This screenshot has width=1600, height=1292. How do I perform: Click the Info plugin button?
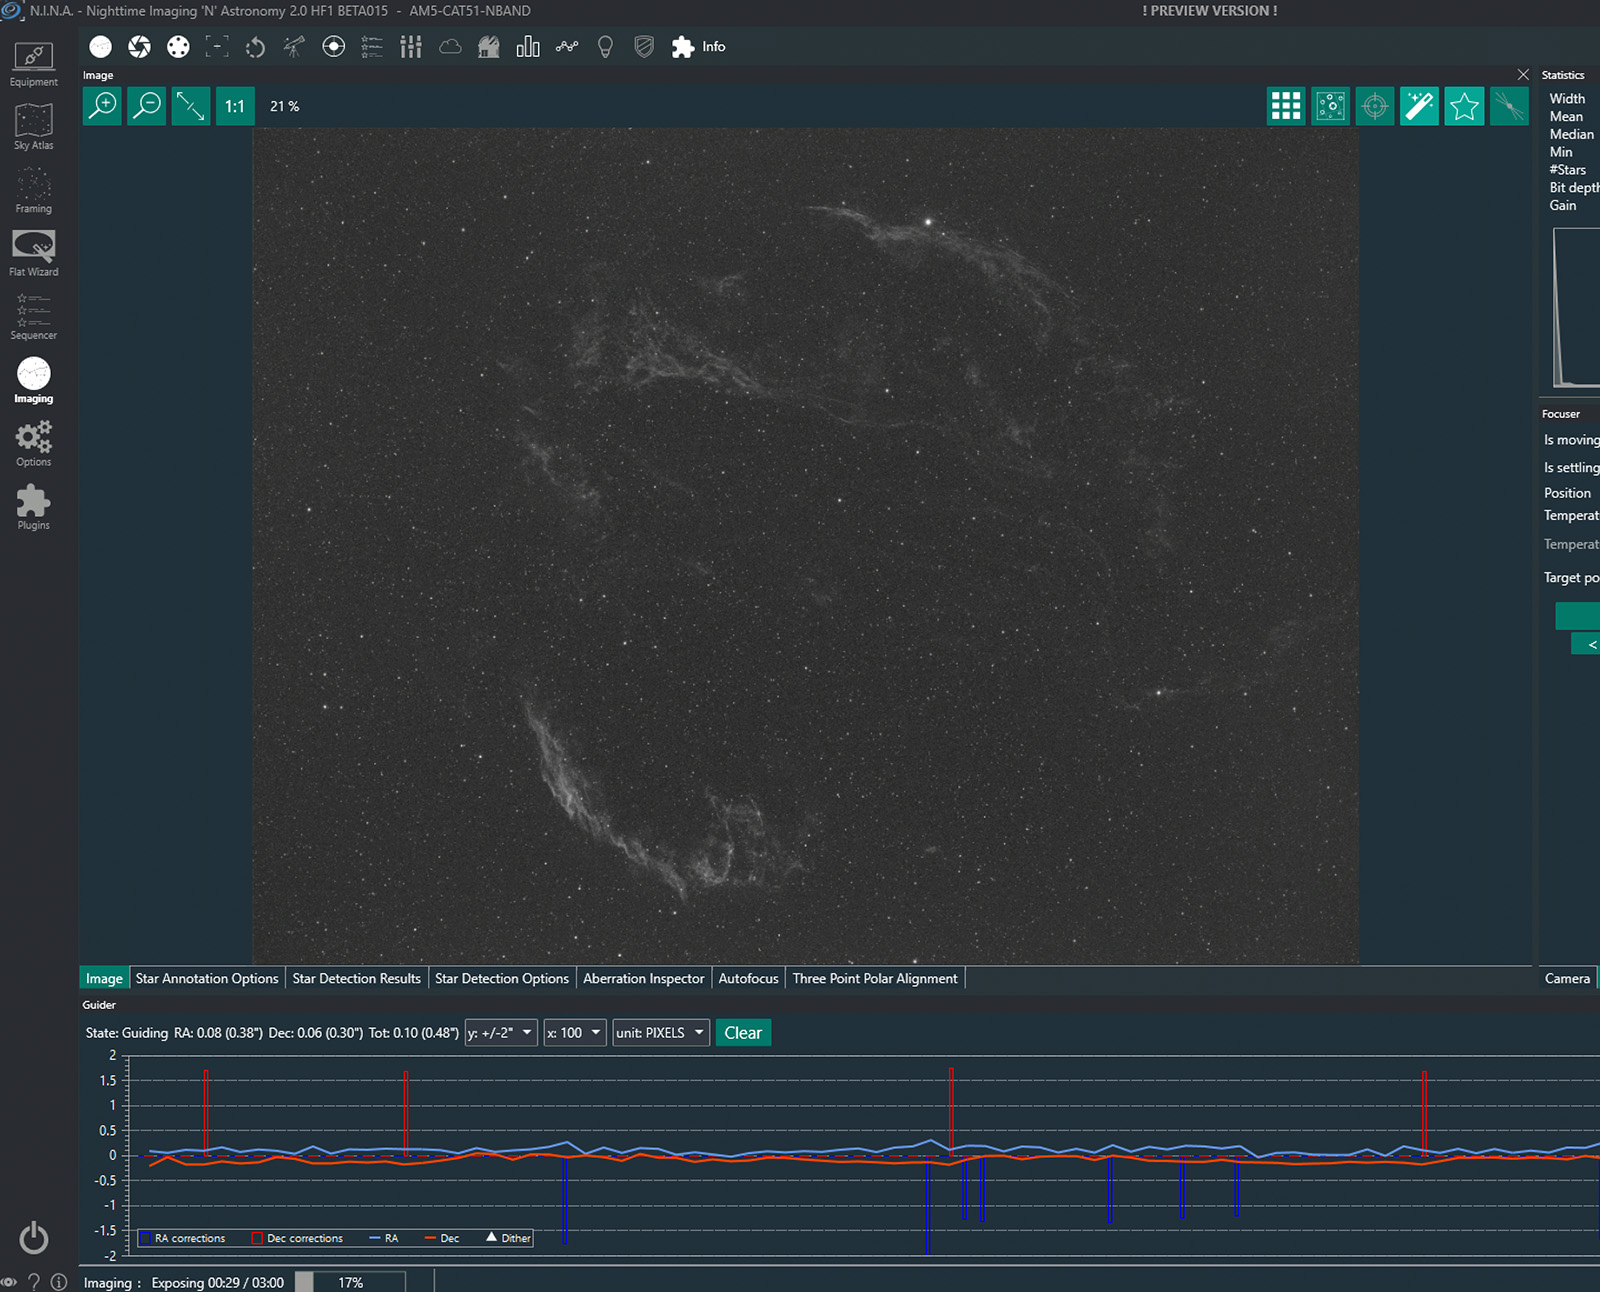tap(699, 47)
